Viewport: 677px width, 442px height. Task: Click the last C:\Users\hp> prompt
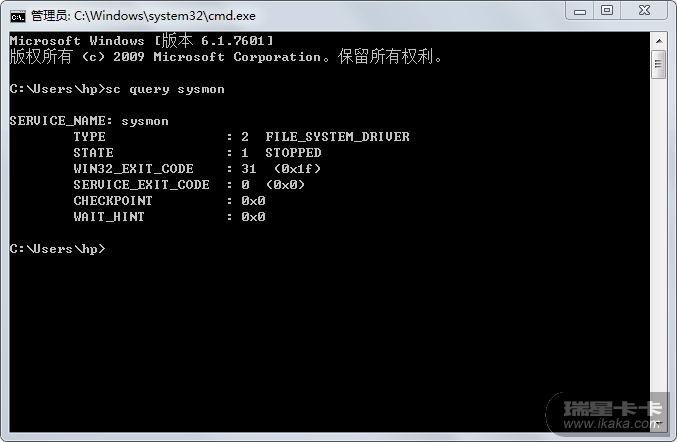(57, 249)
